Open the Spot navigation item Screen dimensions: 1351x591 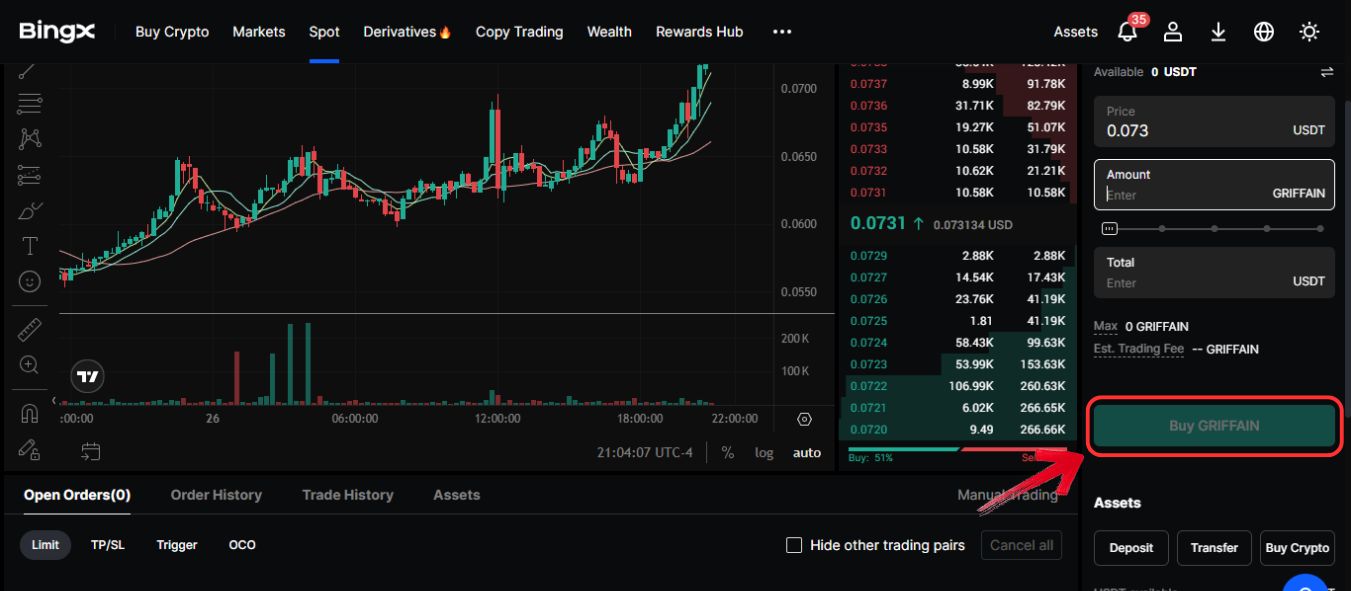(324, 32)
